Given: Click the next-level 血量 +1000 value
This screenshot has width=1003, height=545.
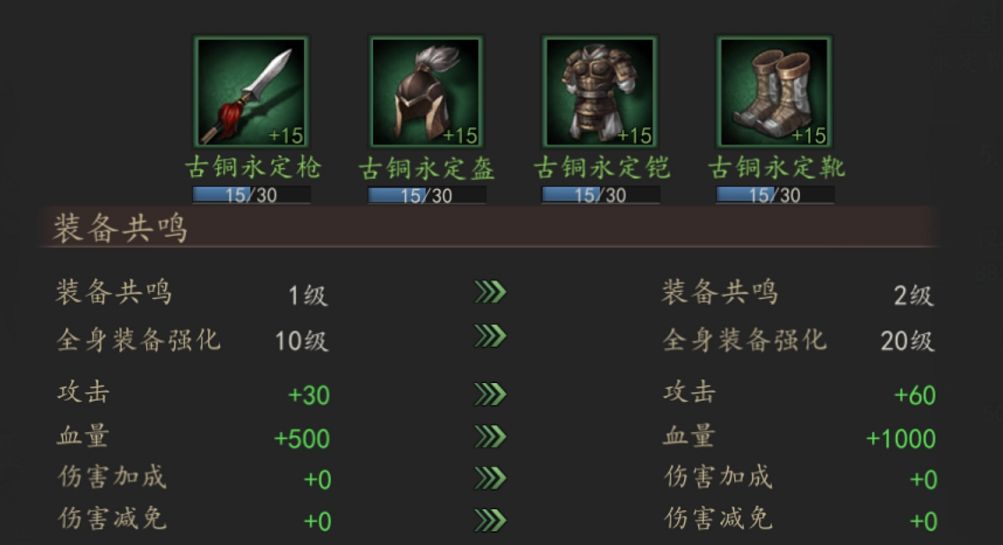Looking at the screenshot, I should point(901,439).
